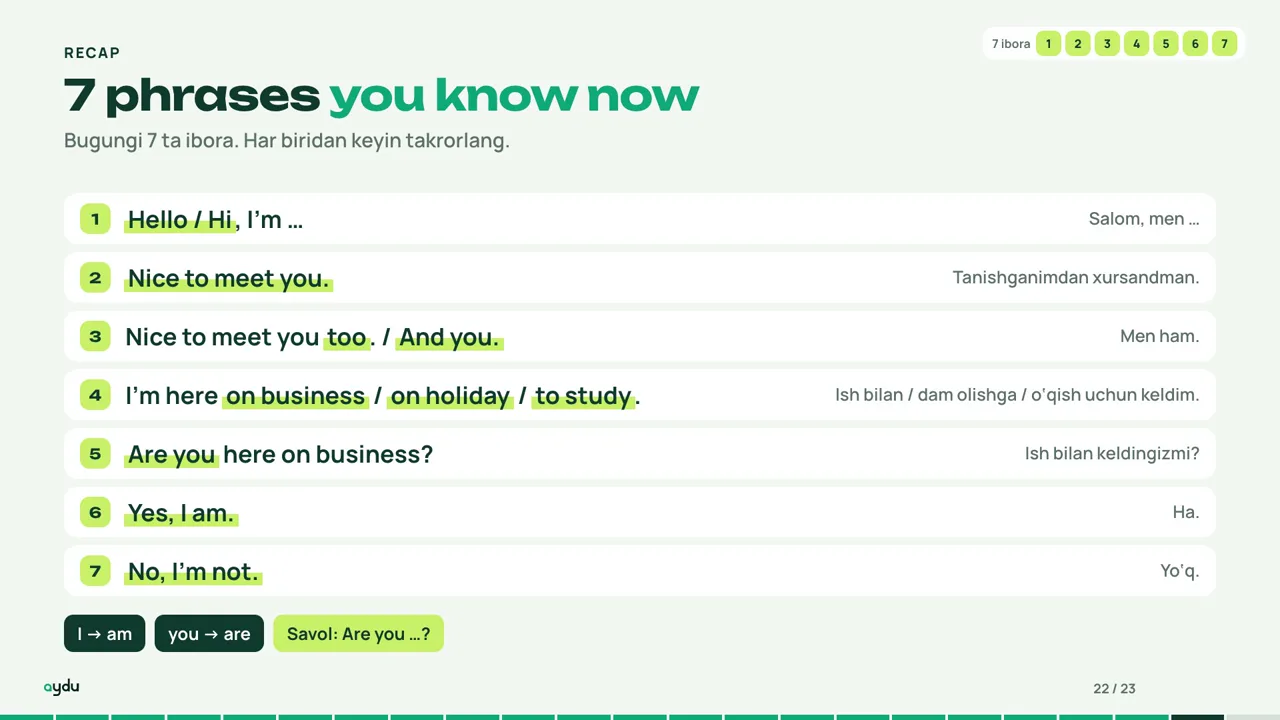Select the 'you → are' chip
The height and width of the screenshot is (720, 1280).
[x=209, y=634]
